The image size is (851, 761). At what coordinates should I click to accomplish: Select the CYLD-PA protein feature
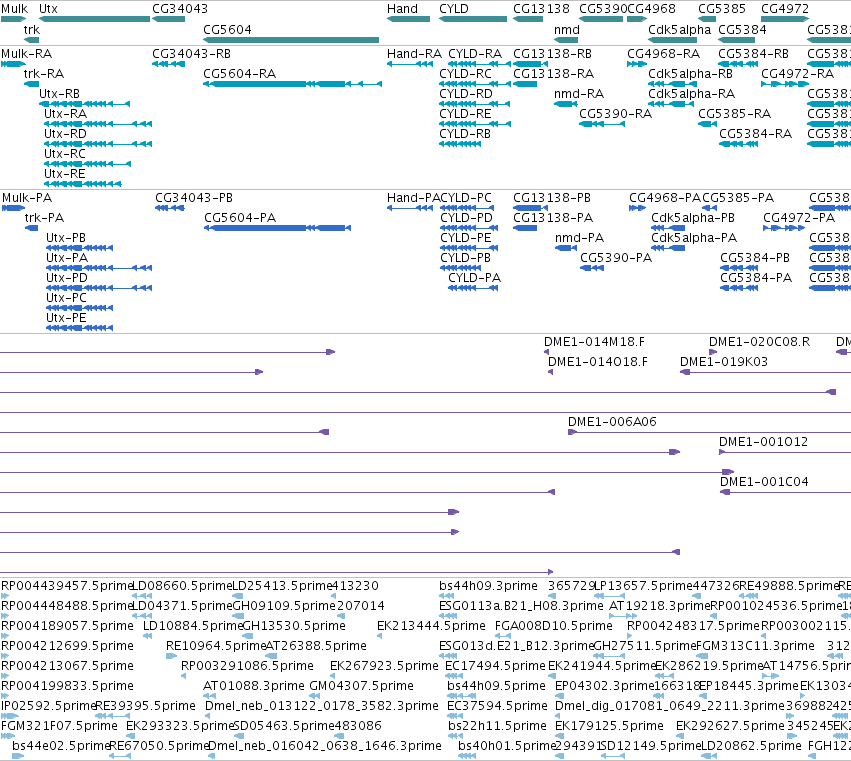pos(473,288)
